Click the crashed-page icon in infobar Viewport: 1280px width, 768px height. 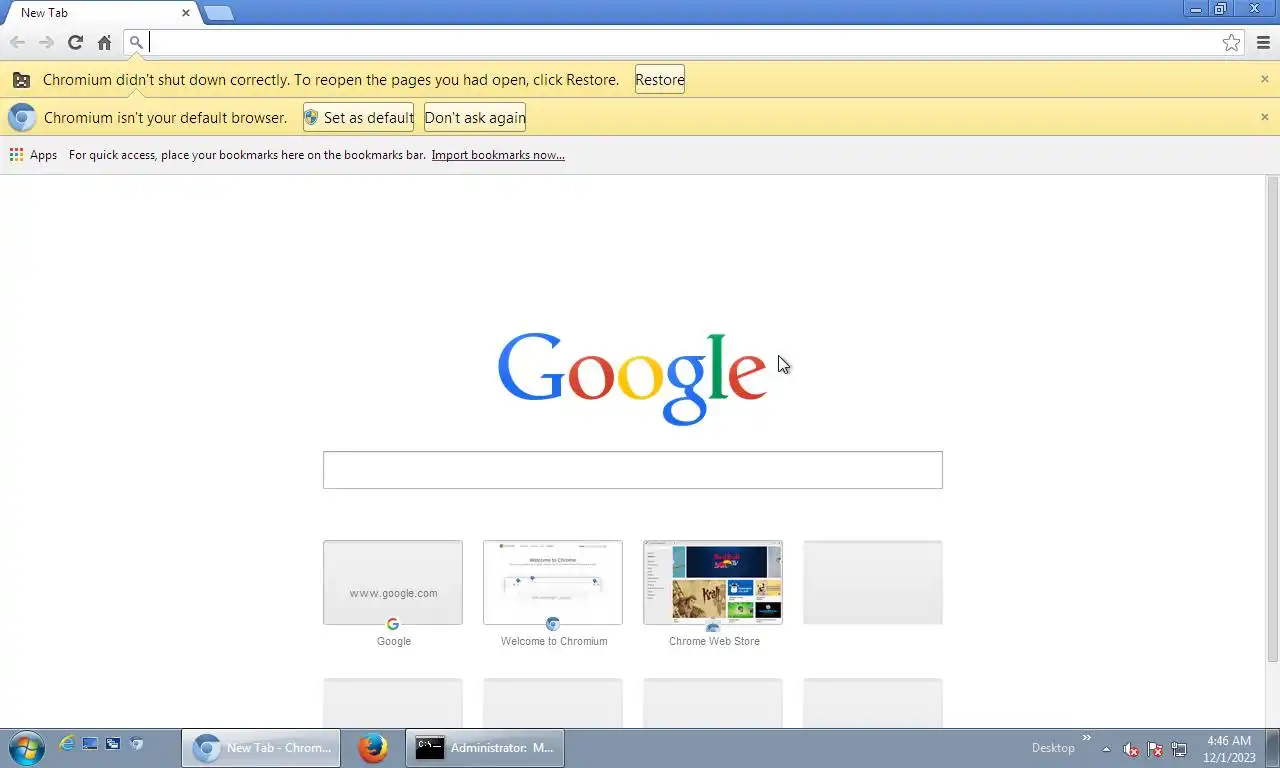coord(21,80)
